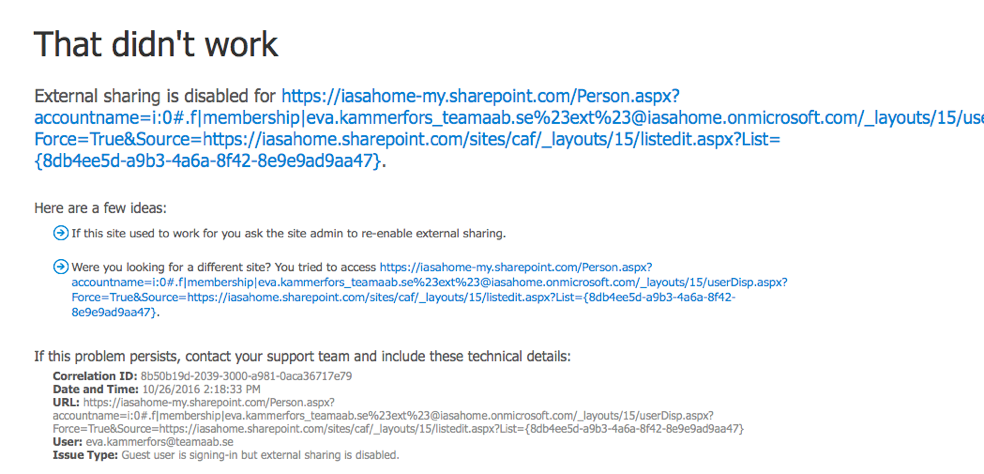Click 'If this problem persists' support message
This screenshot has width=984, height=474.
(302, 356)
